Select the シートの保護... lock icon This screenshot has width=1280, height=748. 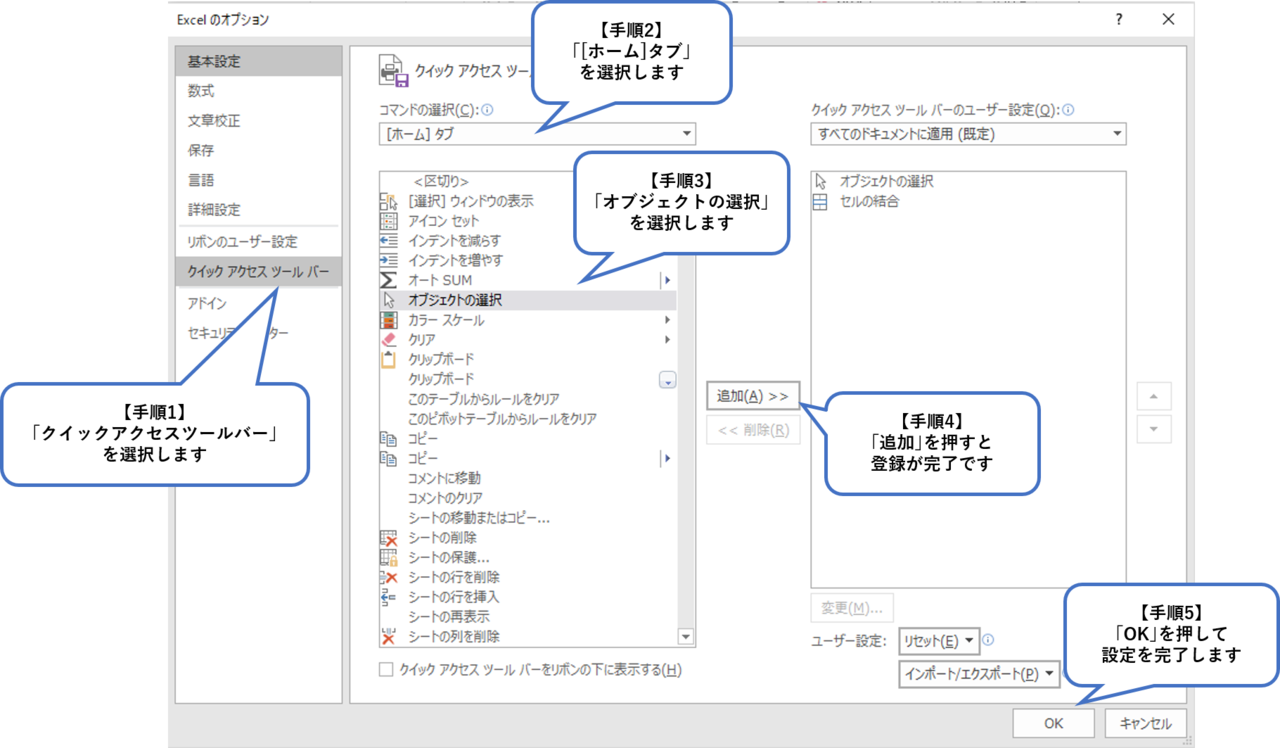(x=389, y=558)
